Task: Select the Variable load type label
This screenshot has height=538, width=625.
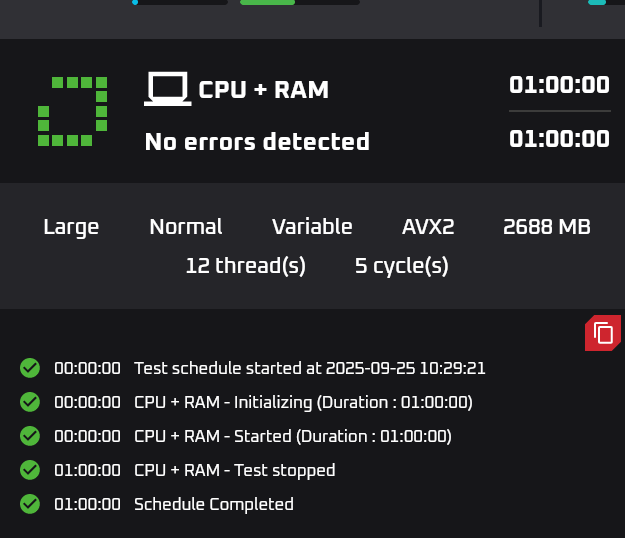Action: 312,227
